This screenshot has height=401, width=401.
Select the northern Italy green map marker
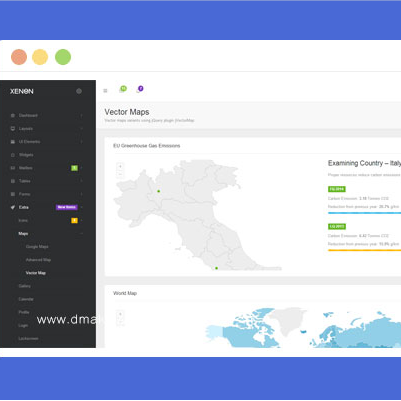[x=159, y=191]
